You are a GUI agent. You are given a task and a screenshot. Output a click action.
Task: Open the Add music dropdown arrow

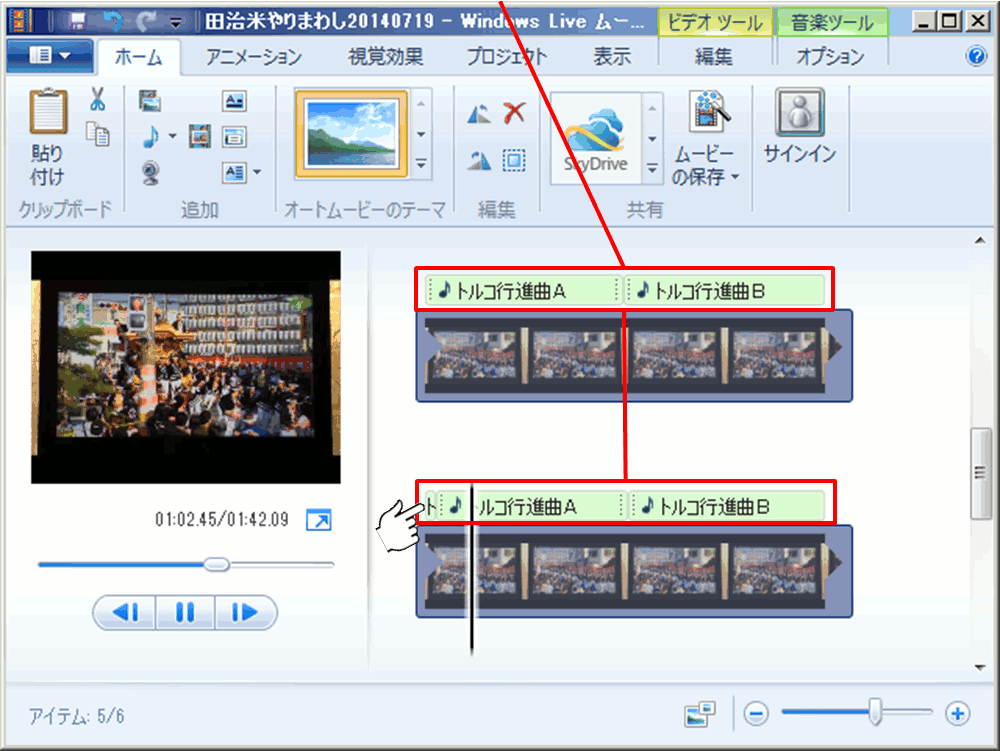point(172,137)
